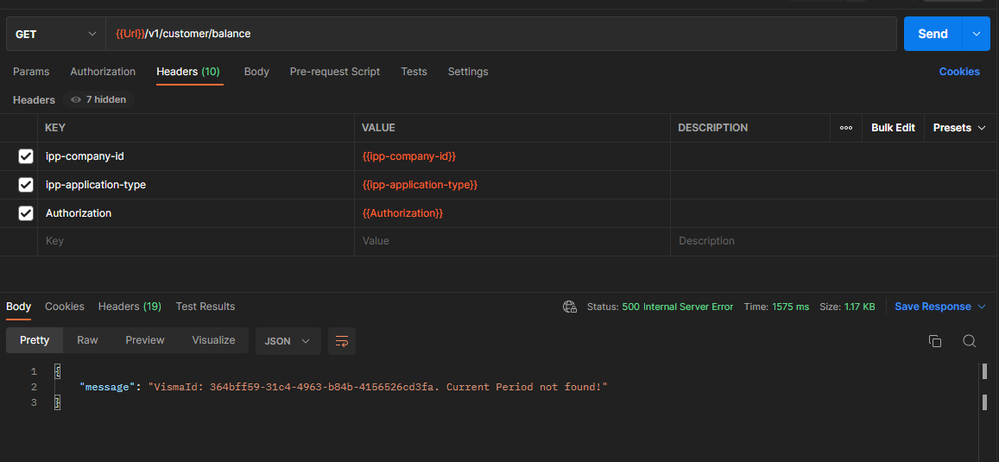Open the Pre-request Script tab

click(334, 71)
